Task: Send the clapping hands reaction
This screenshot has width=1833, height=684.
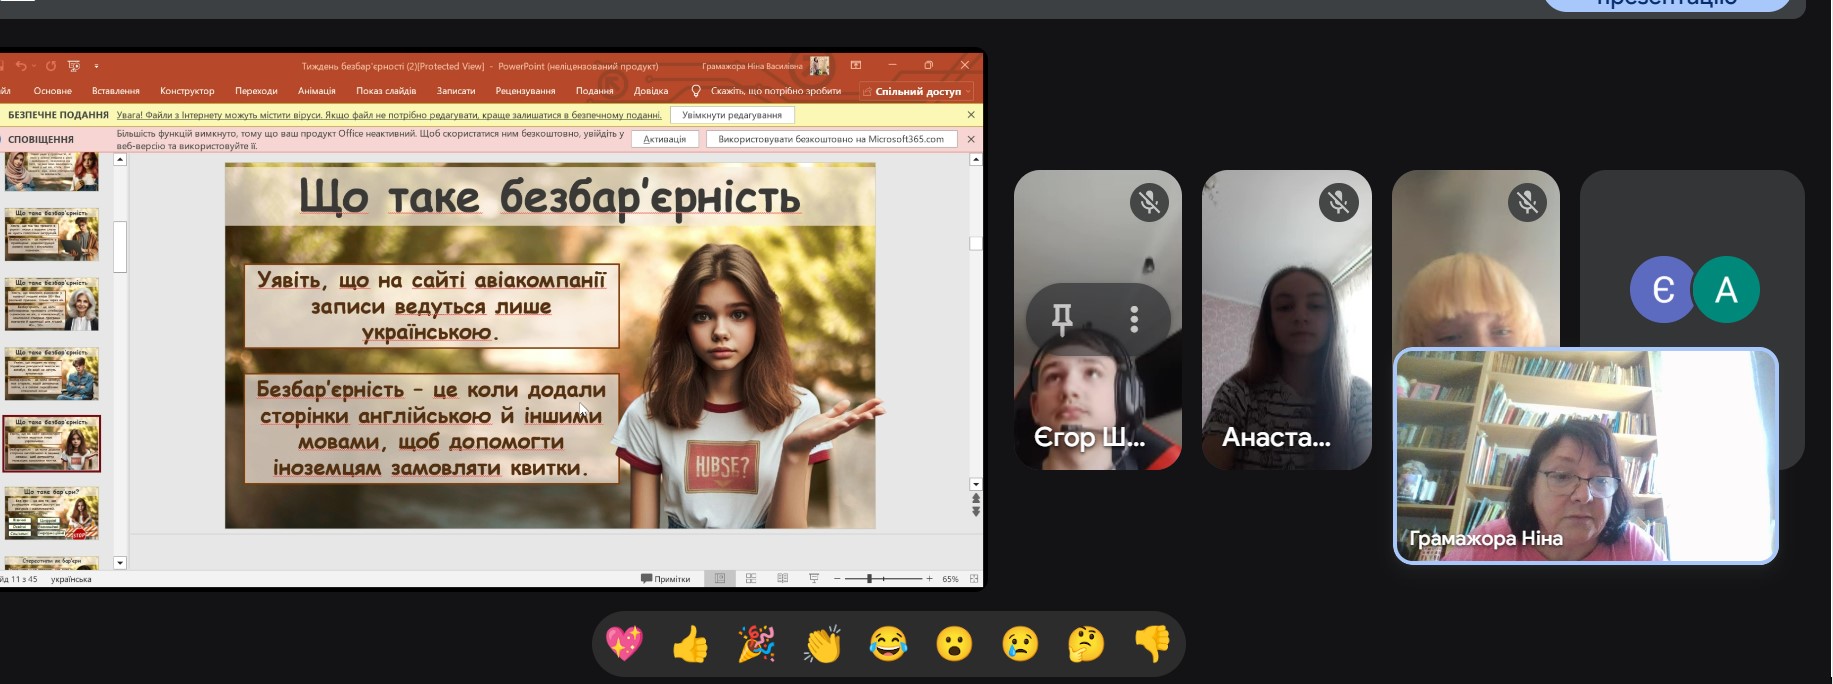Action: tap(822, 644)
